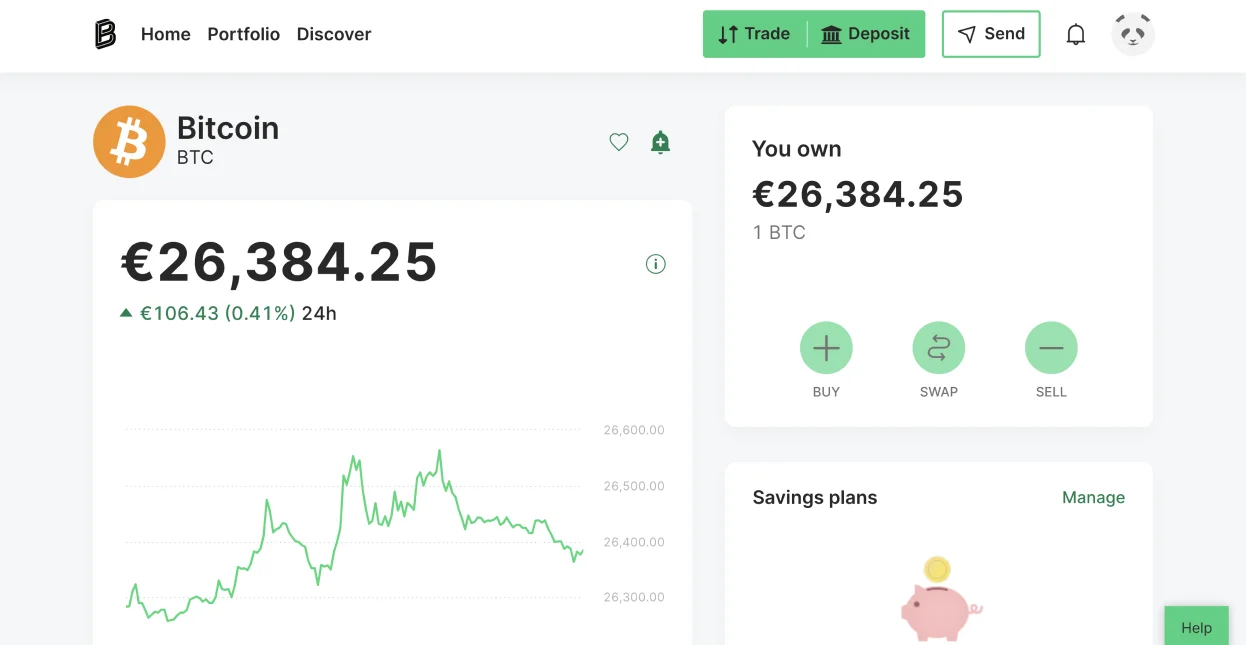
Task: Click the BUY label under plus icon
Action: pyautogui.click(x=826, y=392)
